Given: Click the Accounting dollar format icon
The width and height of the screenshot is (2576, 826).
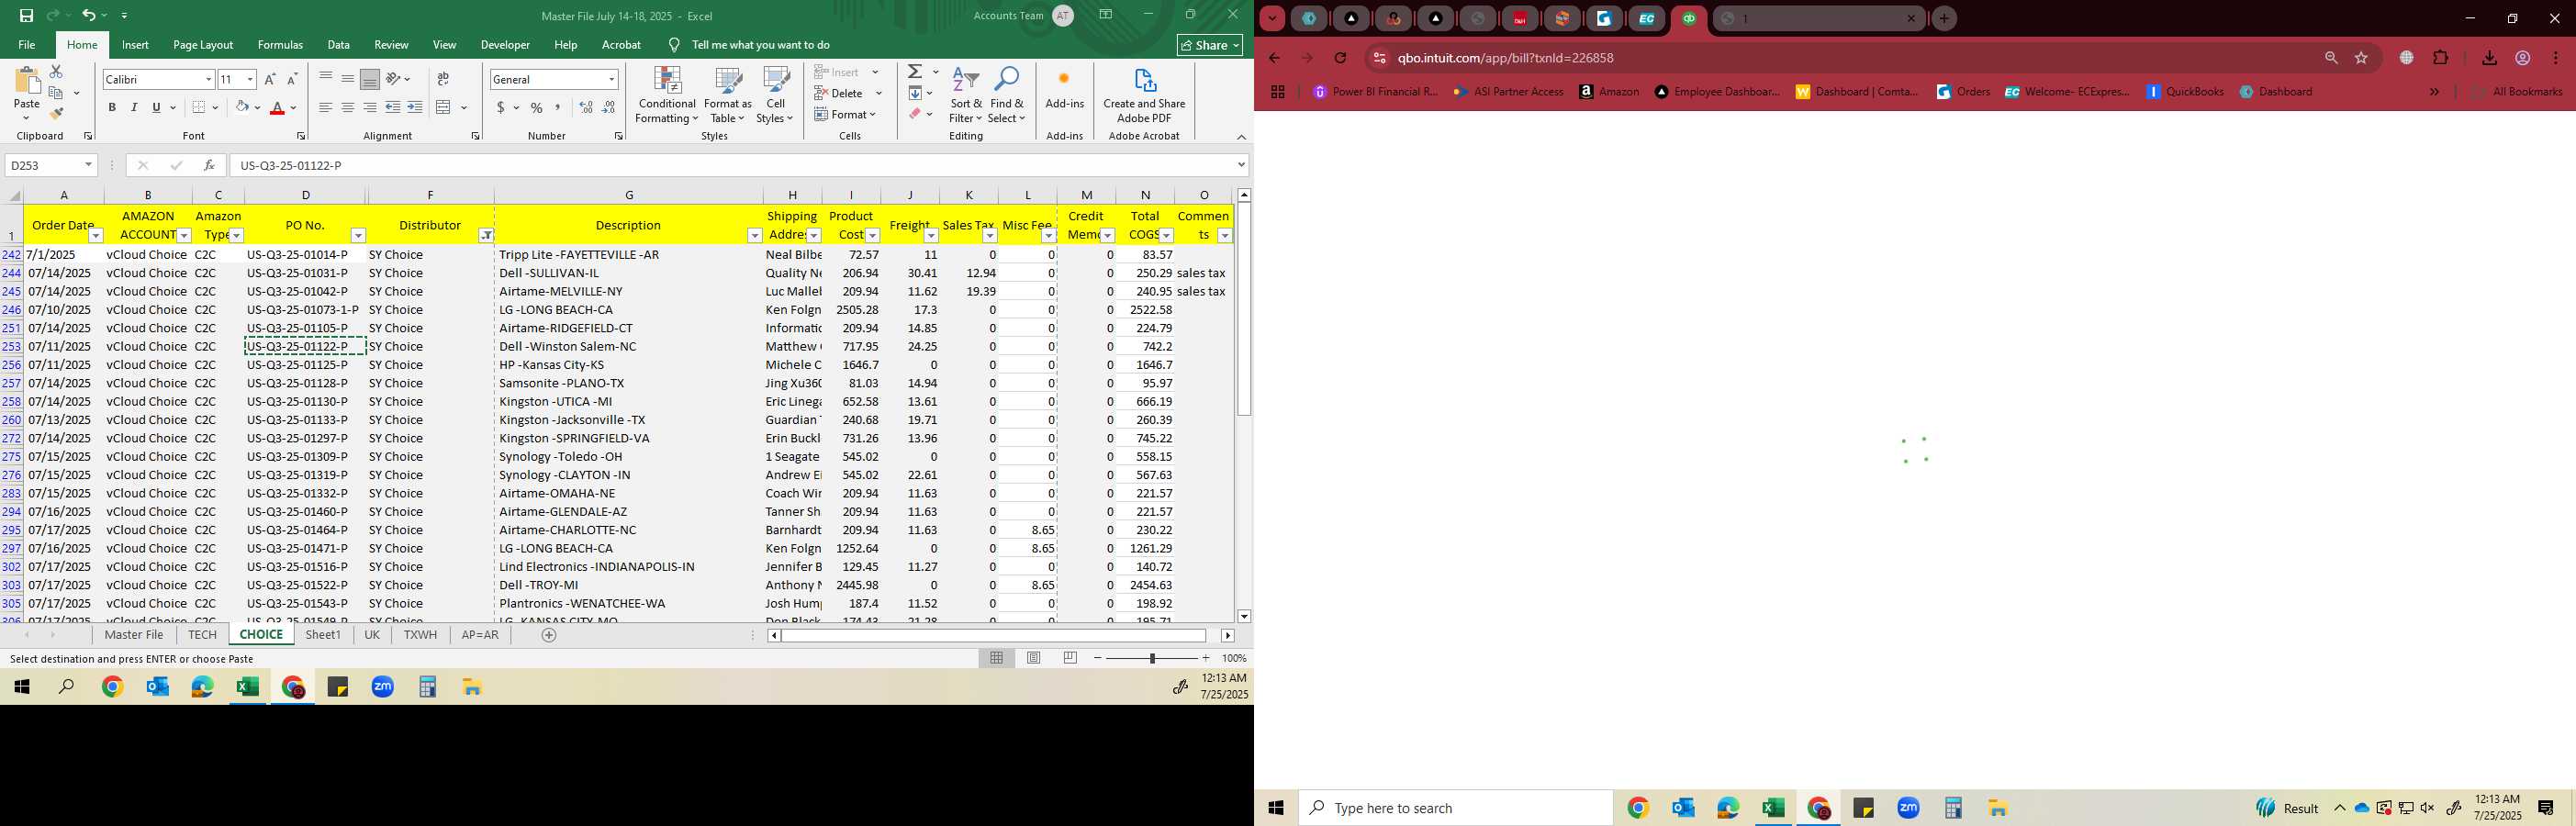Looking at the screenshot, I should pos(500,107).
